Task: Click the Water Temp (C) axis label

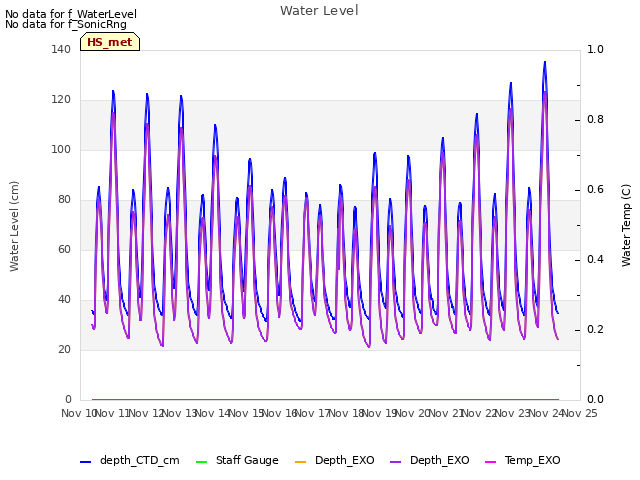Action: 626,225
